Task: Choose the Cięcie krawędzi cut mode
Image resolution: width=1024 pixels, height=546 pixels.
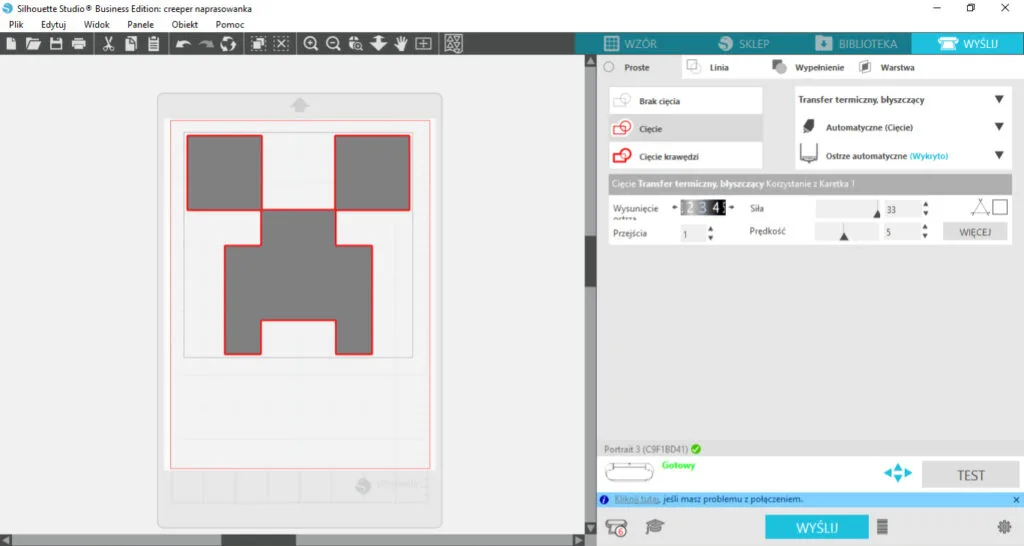Action: tap(686, 156)
